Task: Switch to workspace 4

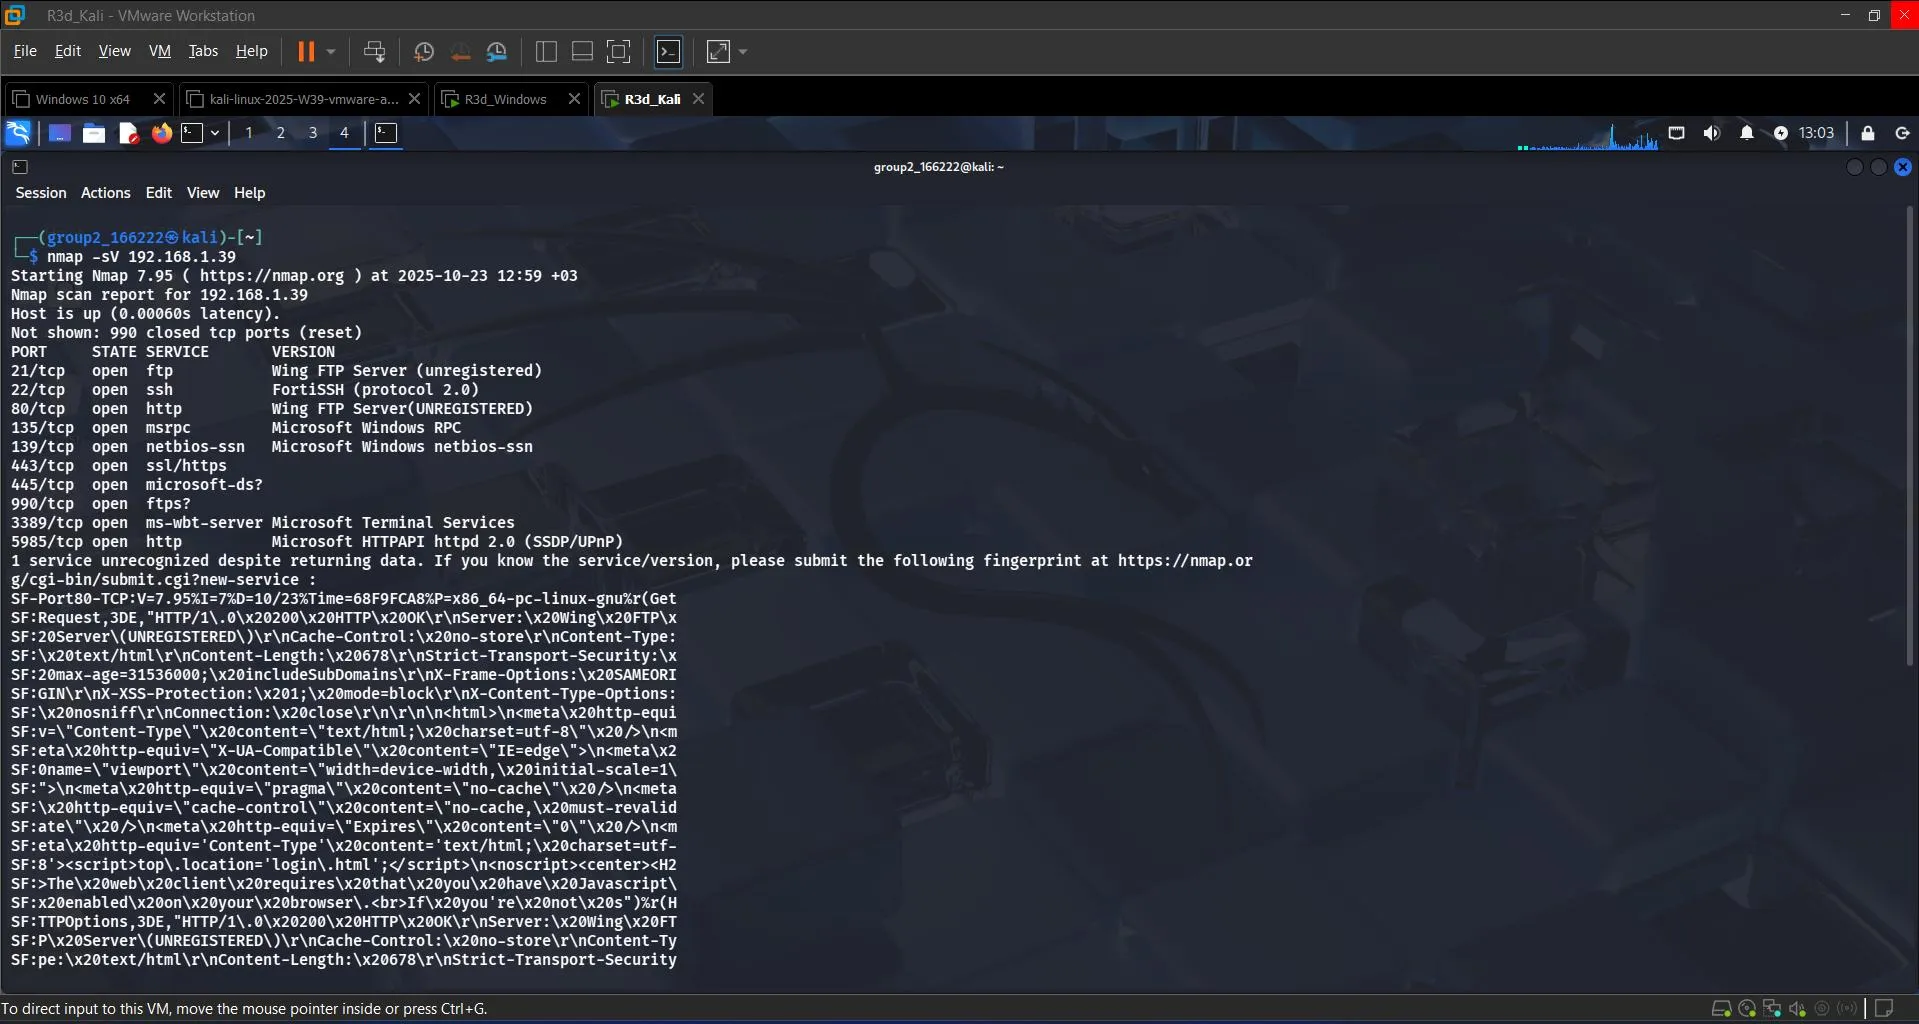Action: coord(344,133)
